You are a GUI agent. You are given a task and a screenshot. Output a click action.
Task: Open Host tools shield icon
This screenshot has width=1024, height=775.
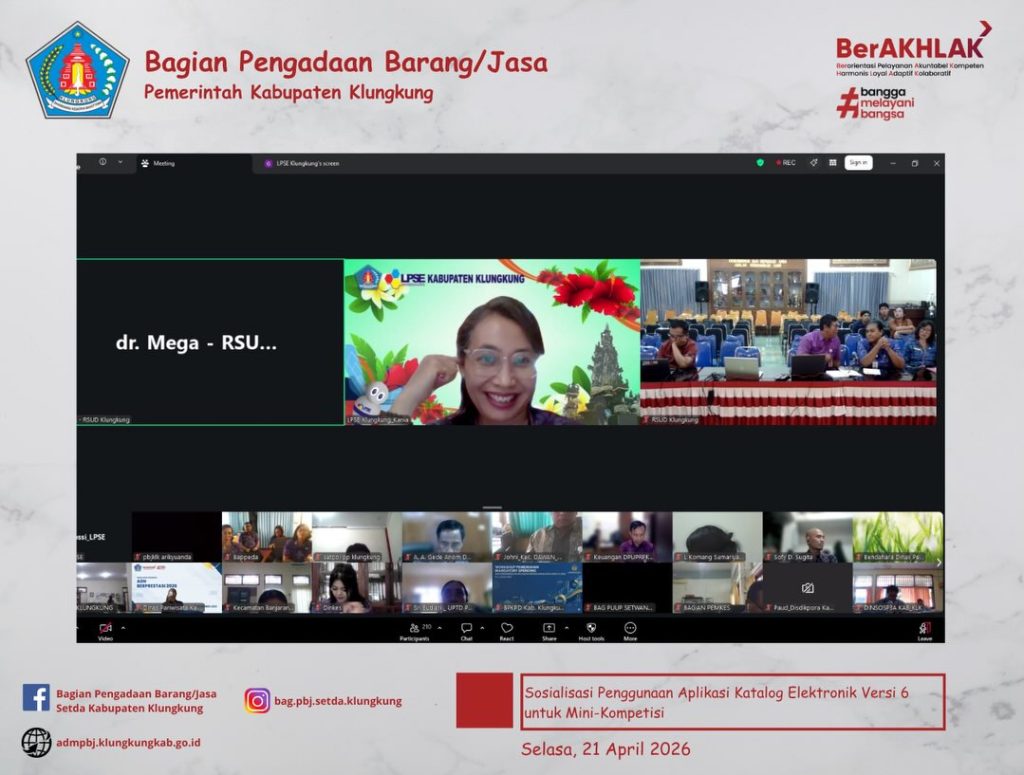pos(591,629)
